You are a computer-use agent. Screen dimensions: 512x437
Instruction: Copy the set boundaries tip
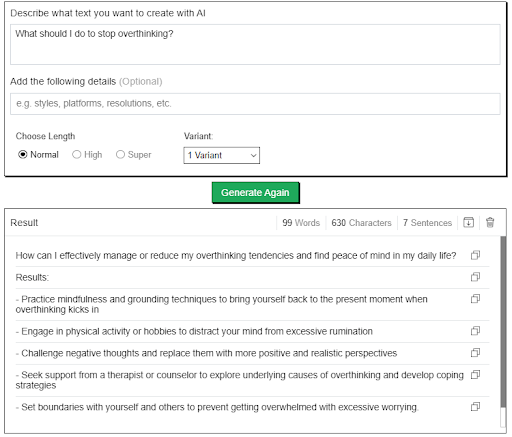click(x=475, y=407)
